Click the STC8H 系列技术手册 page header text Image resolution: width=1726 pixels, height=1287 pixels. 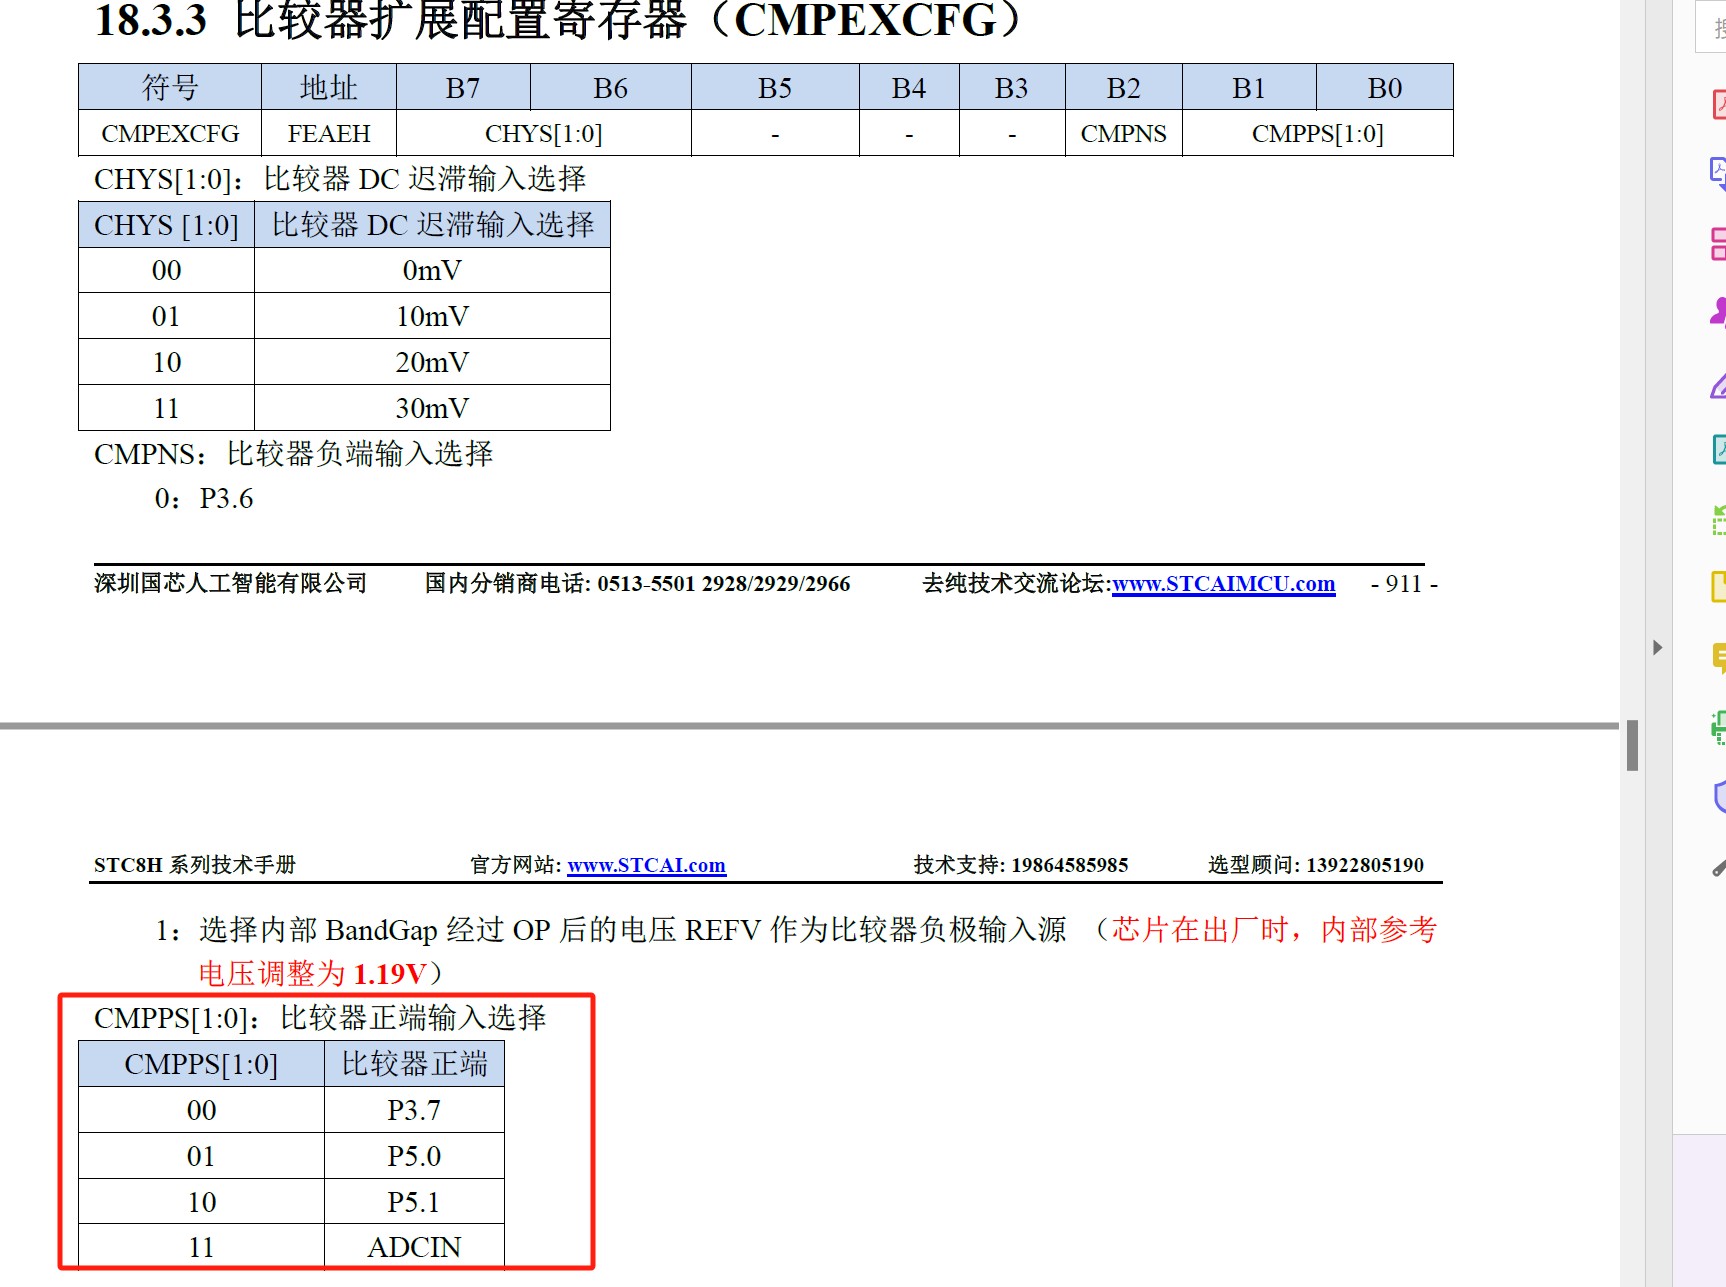[195, 865]
